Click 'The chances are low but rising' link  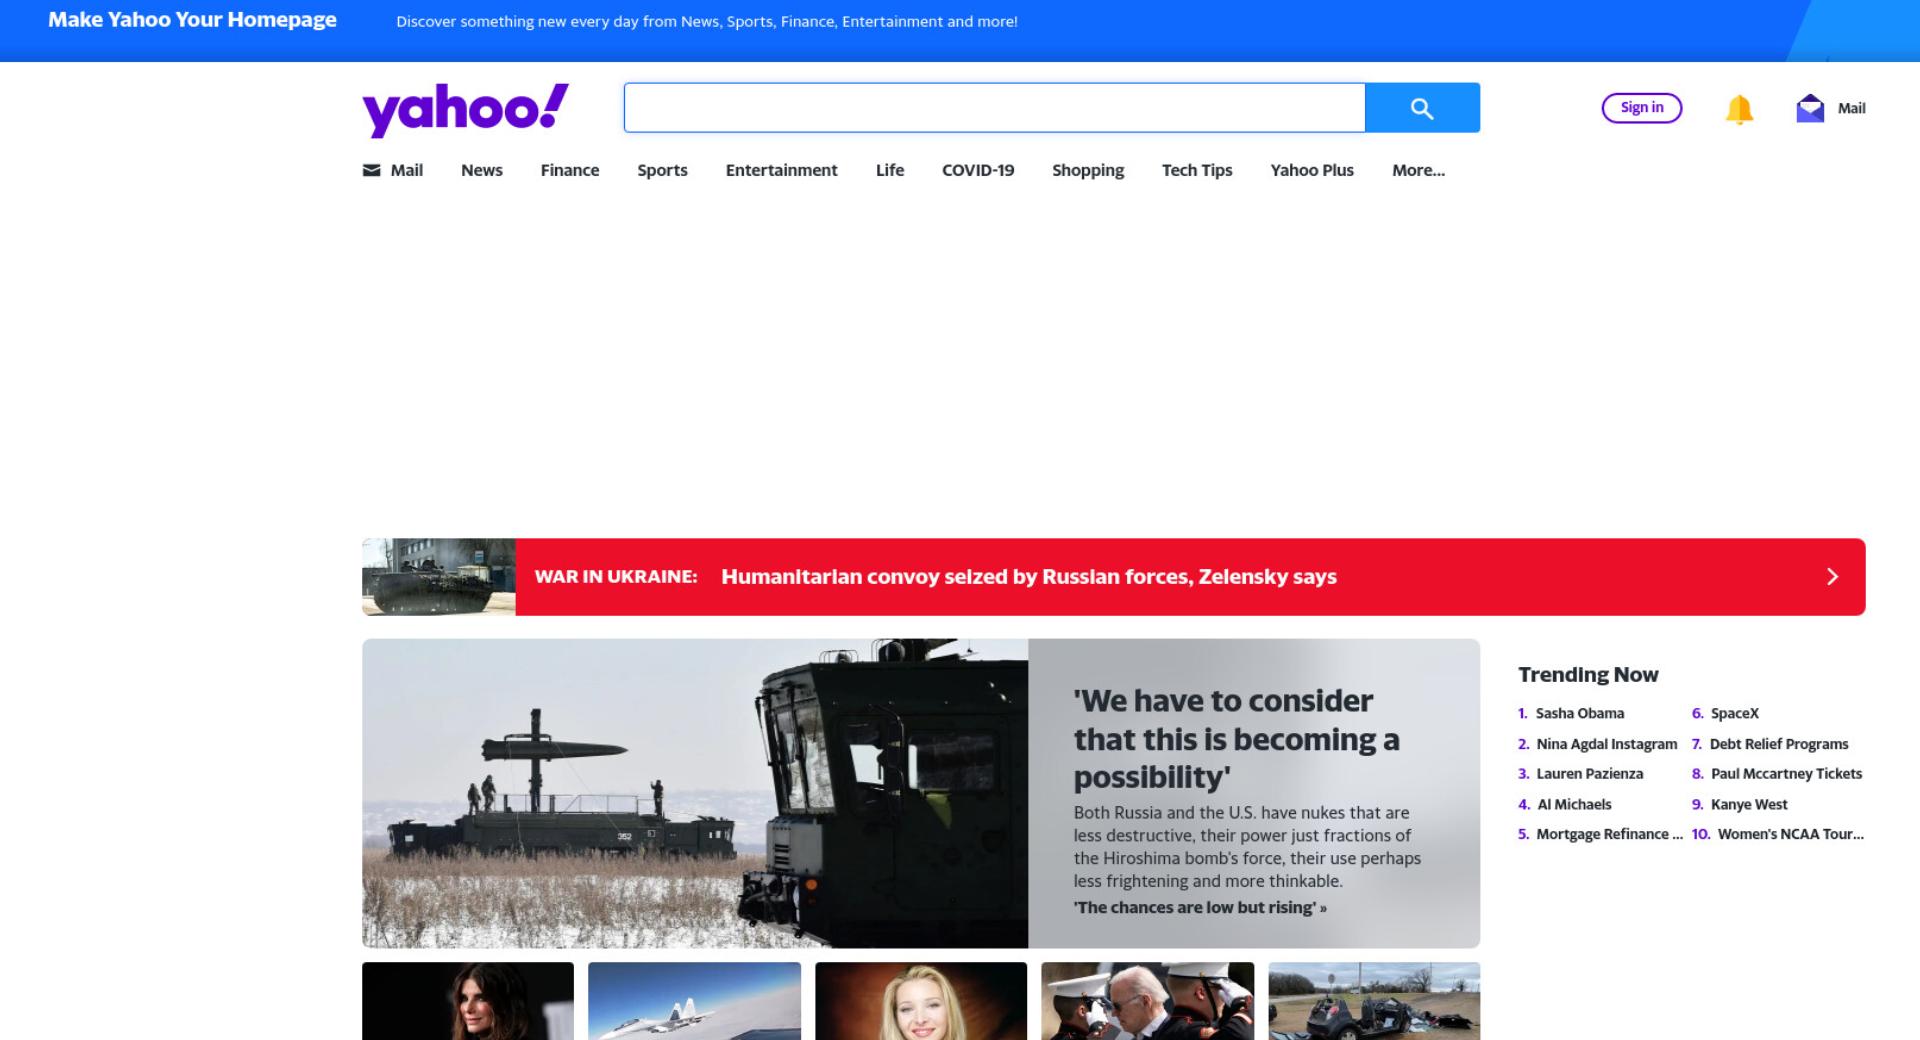tap(1200, 908)
